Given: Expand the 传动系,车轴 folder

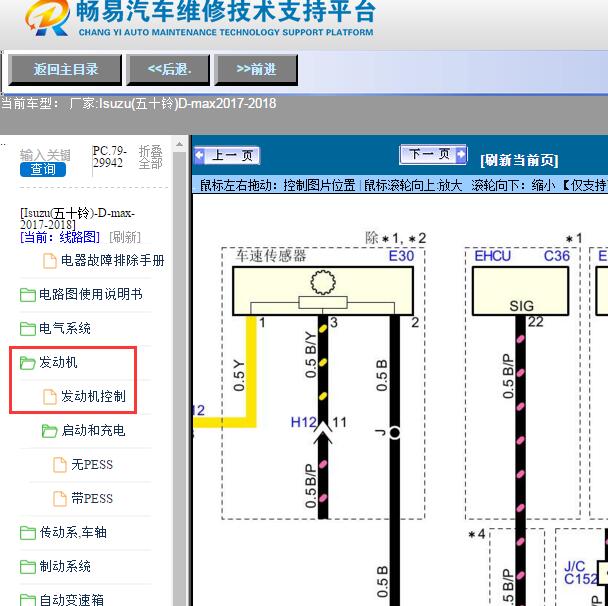Looking at the screenshot, I should tap(73, 532).
